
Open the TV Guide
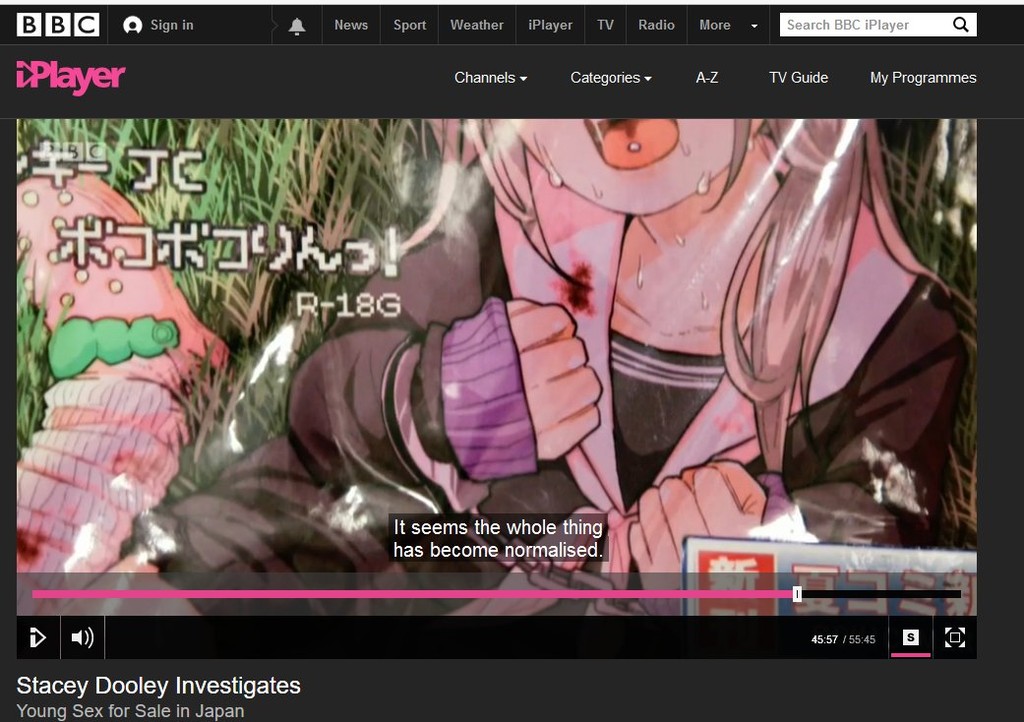(798, 78)
